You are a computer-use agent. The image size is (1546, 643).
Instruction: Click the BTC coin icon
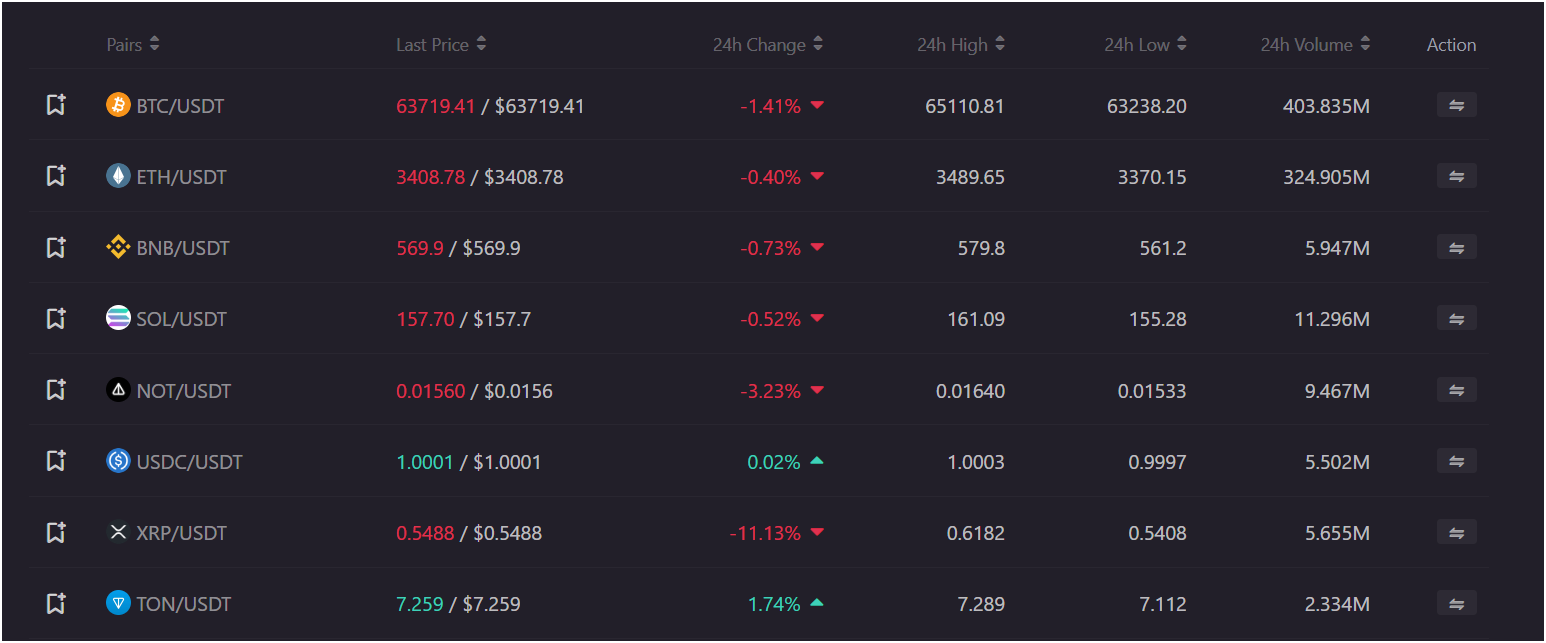117,105
